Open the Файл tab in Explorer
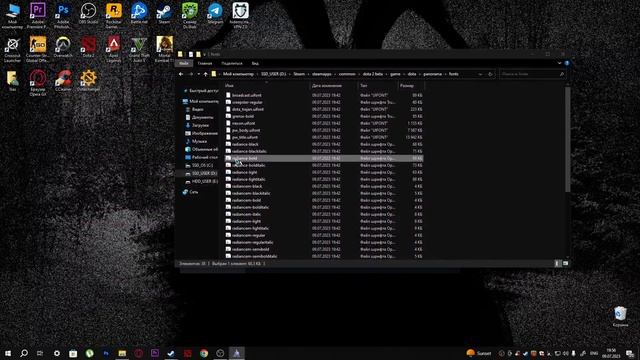Screen dimensions: 640x360 pos(184,63)
